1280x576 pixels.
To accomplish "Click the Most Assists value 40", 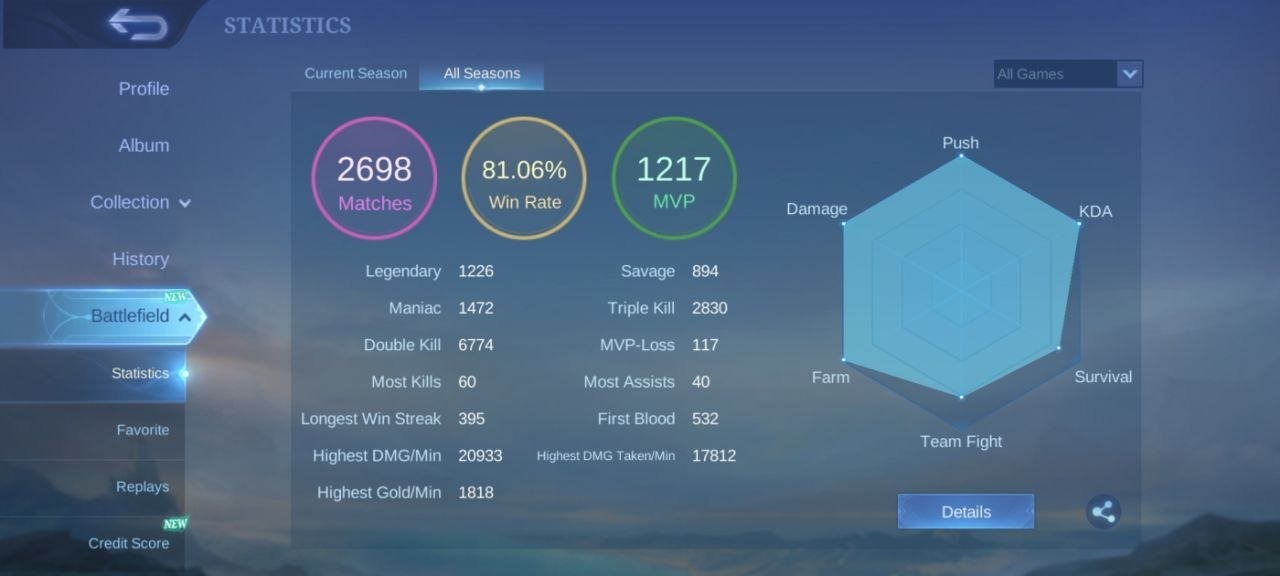I will 701,383.
